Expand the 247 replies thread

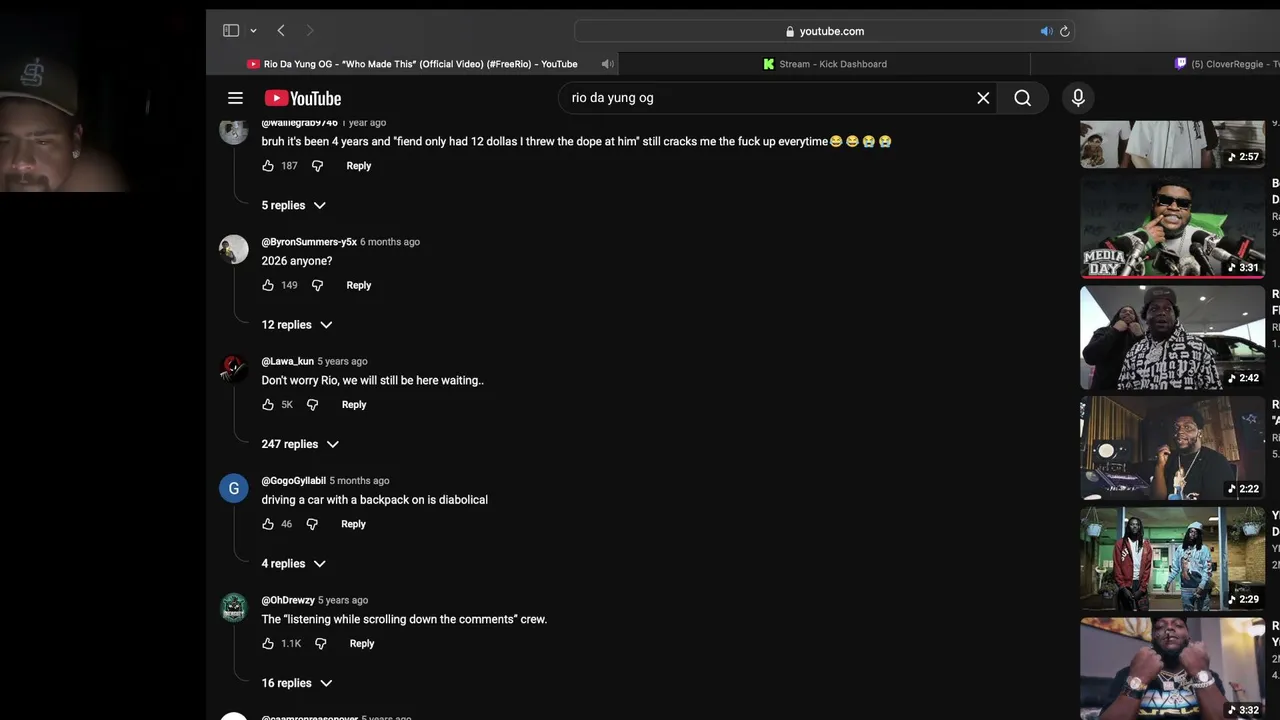tap(300, 444)
